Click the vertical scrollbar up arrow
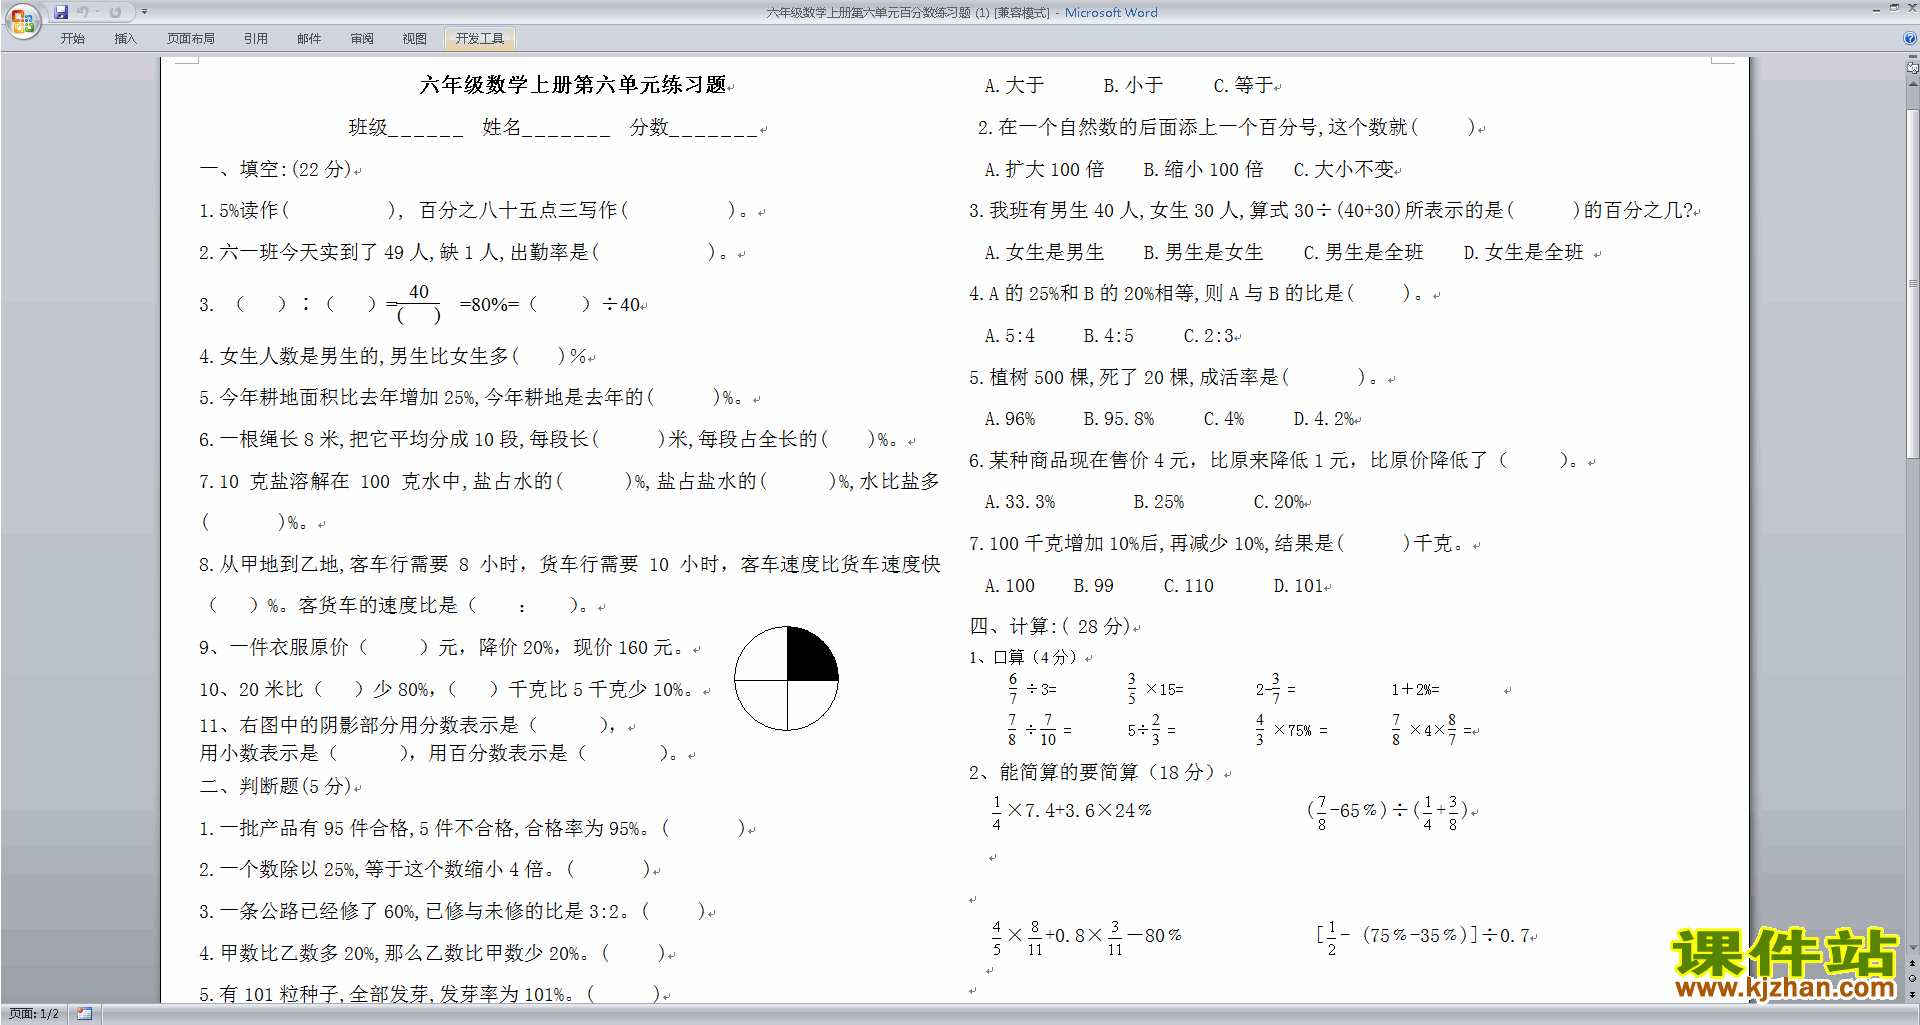 1913,83
